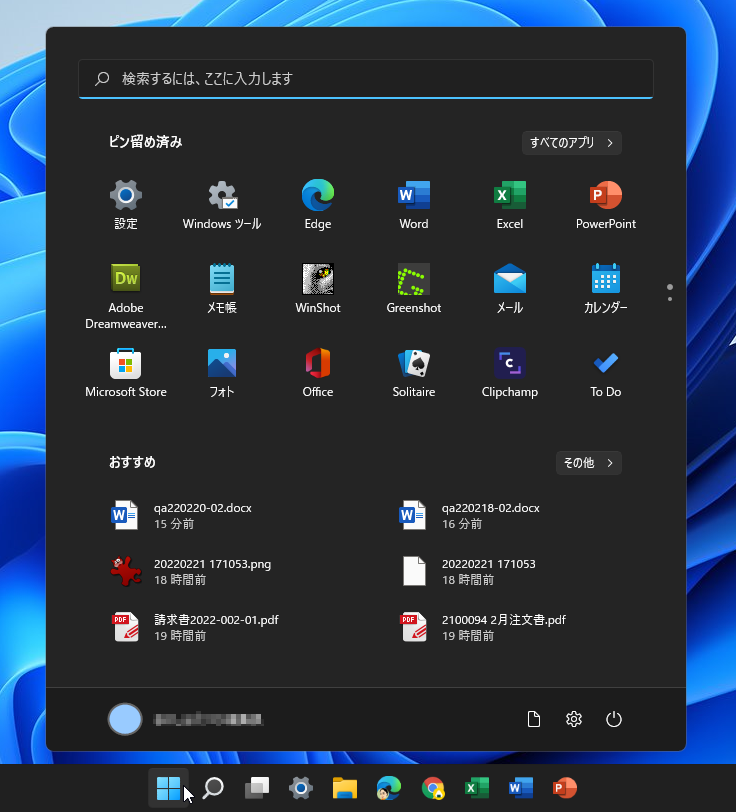Open PowerPoint from the taskbar
The image size is (736, 812).
565,788
